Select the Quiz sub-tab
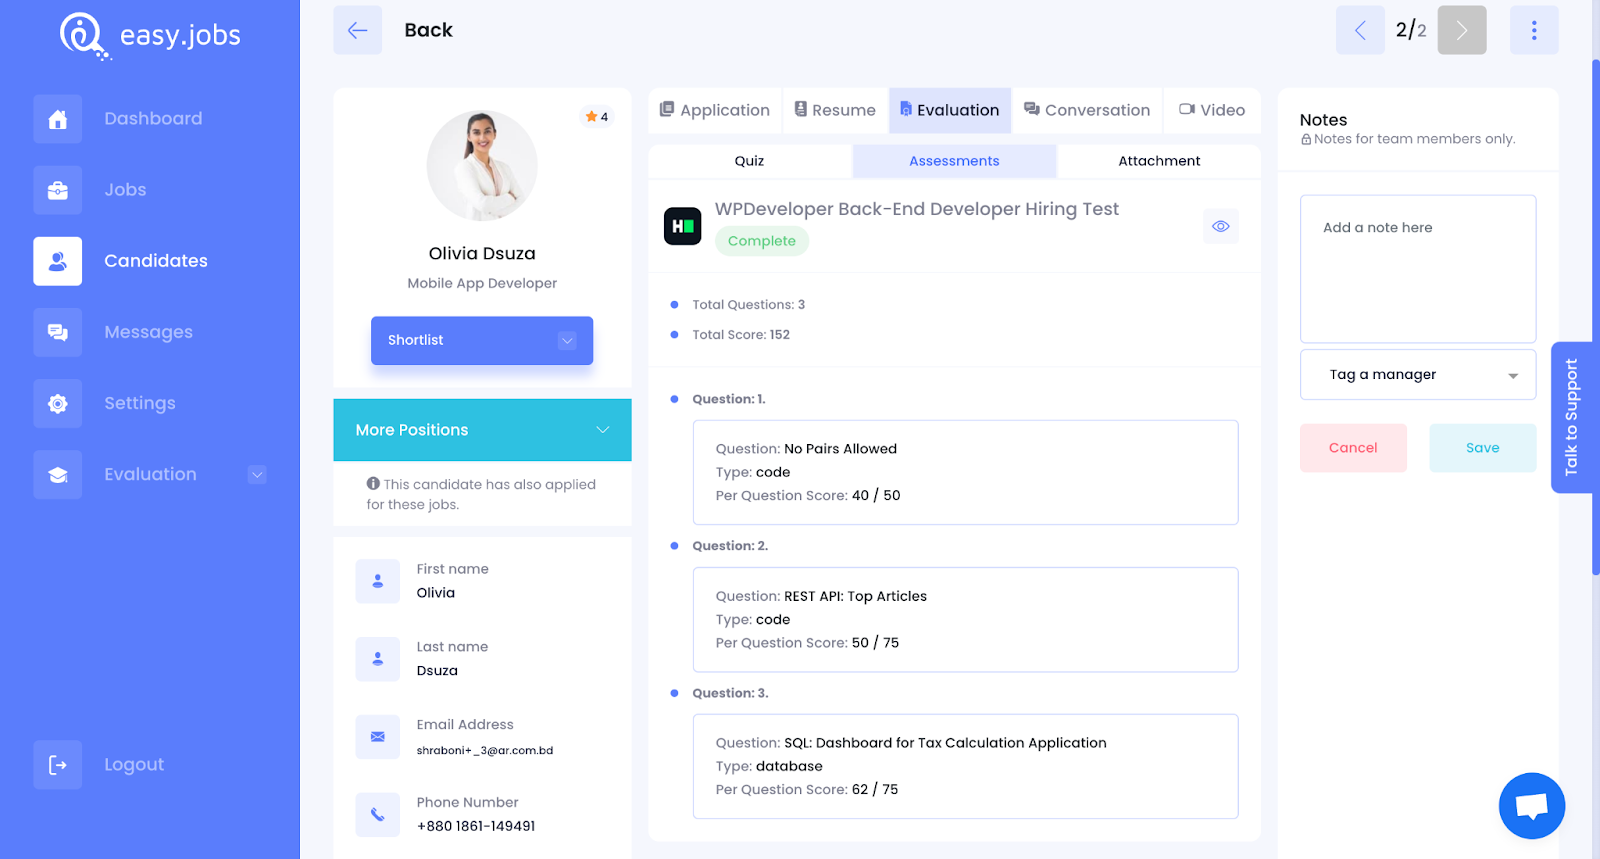Viewport: 1600px width, 859px height. pyautogui.click(x=749, y=161)
